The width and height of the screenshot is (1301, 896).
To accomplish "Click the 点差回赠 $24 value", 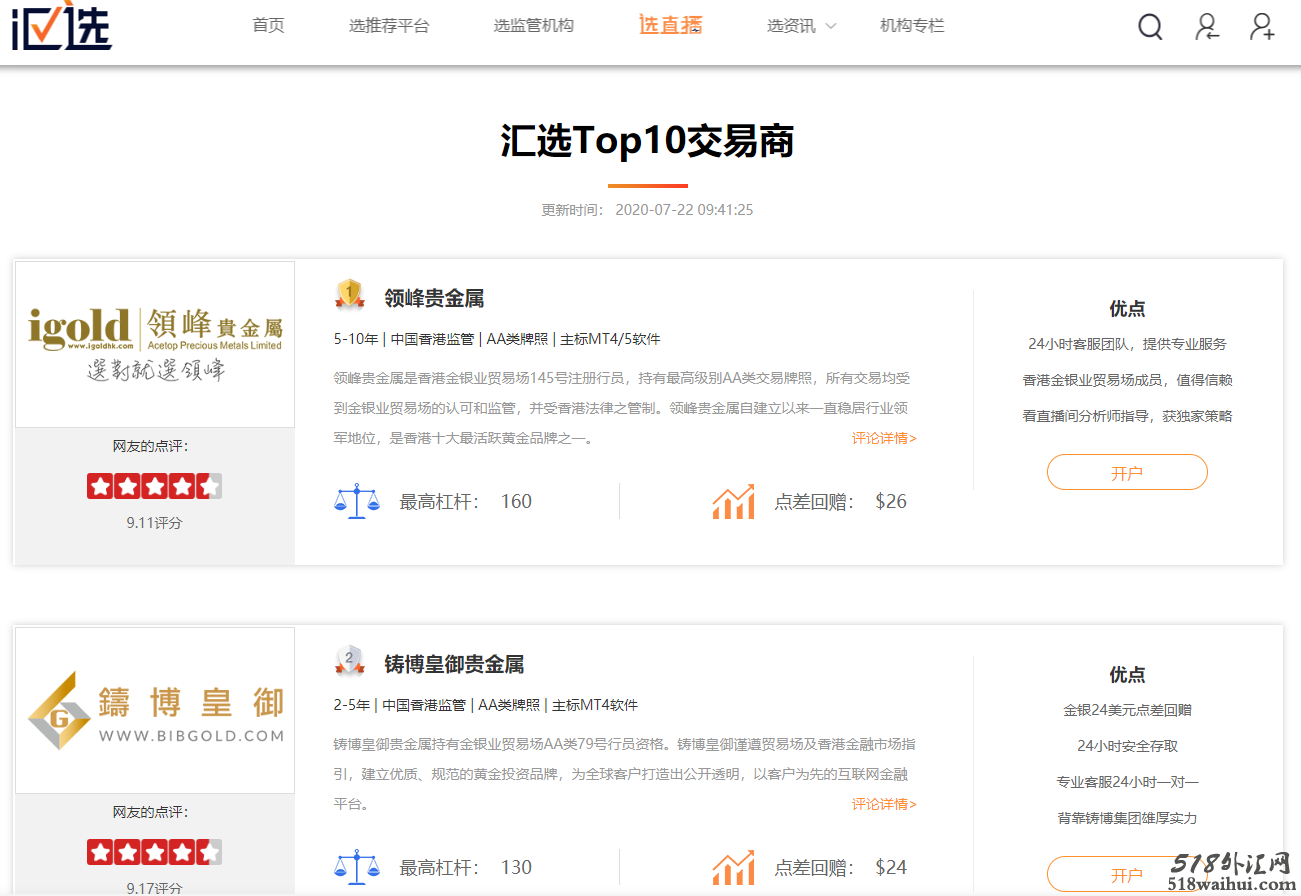I will [x=891, y=867].
